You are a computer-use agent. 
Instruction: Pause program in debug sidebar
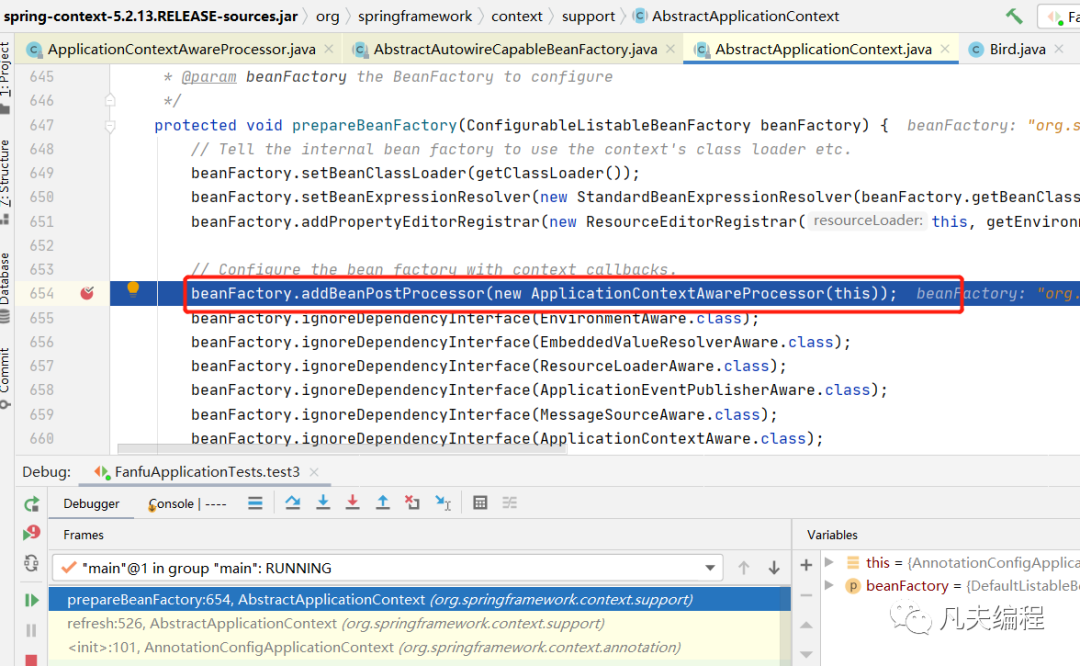[x=31, y=629]
